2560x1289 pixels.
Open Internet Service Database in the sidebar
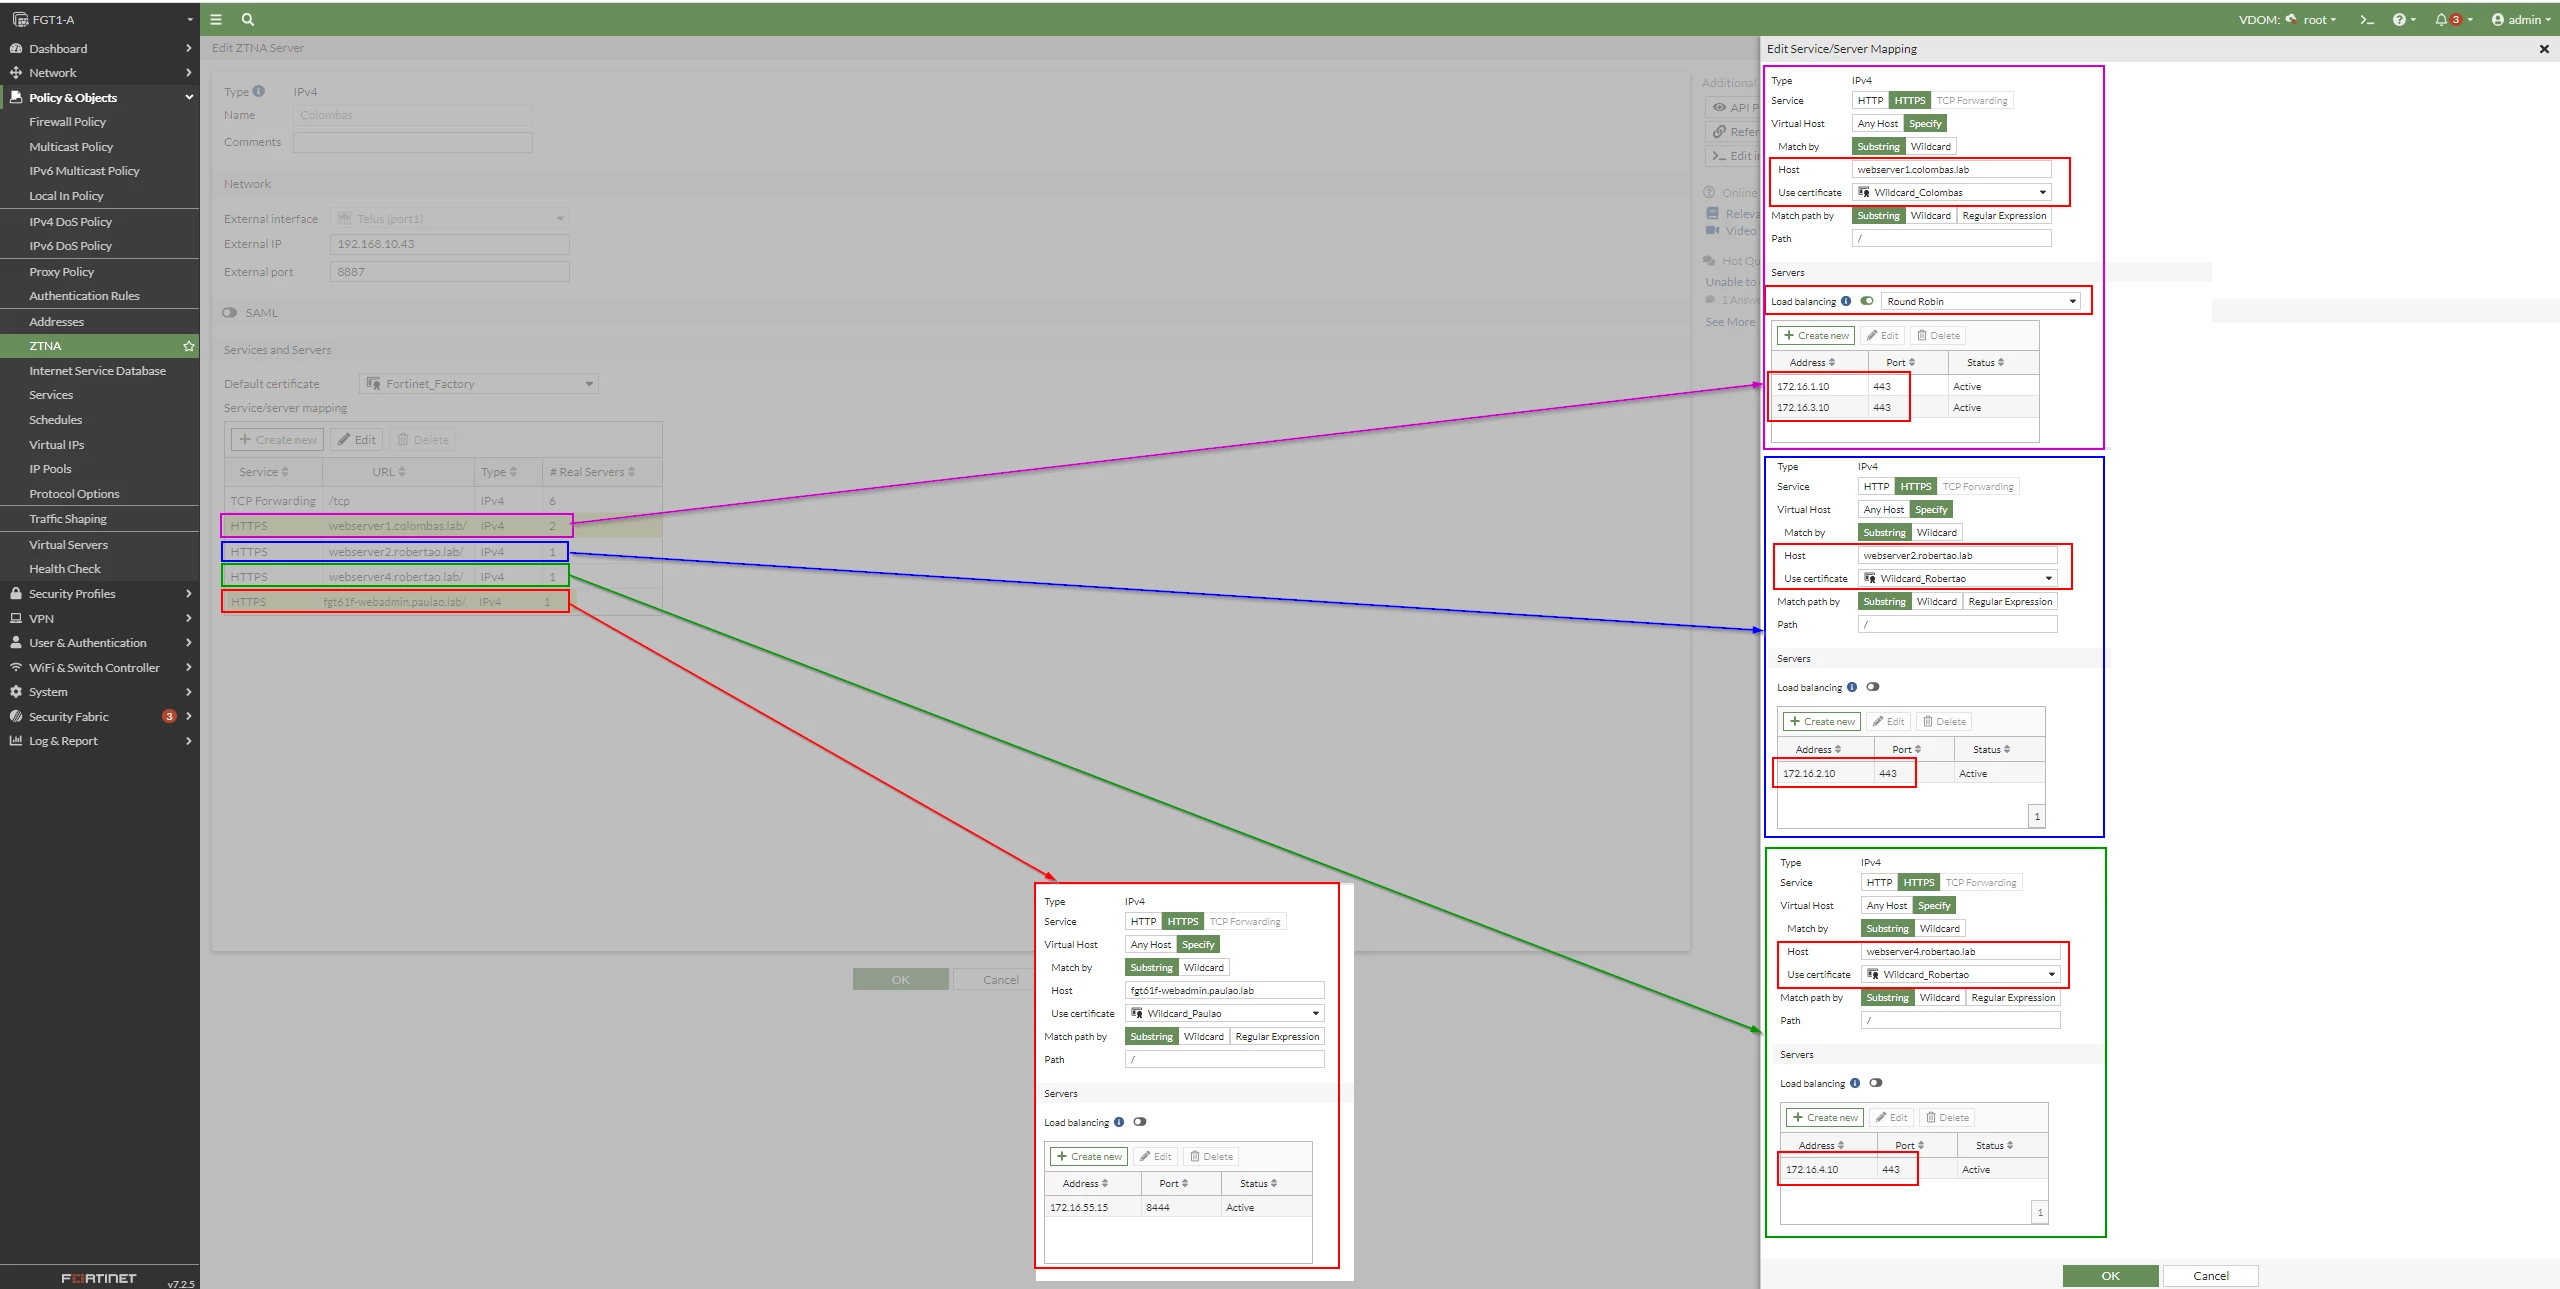coord(98,371)
